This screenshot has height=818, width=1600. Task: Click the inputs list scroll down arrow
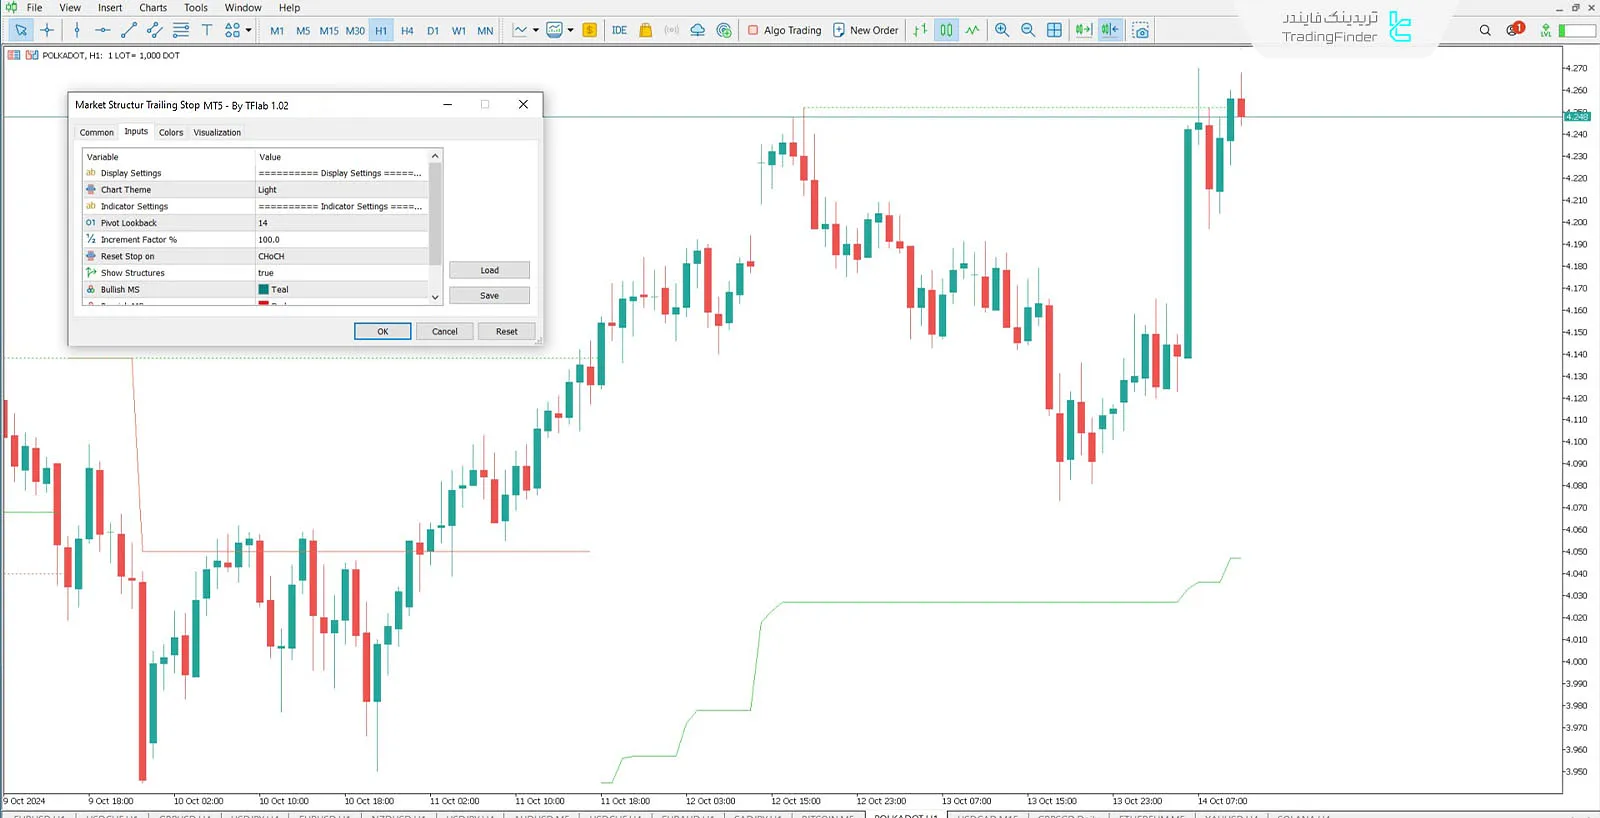435,297
